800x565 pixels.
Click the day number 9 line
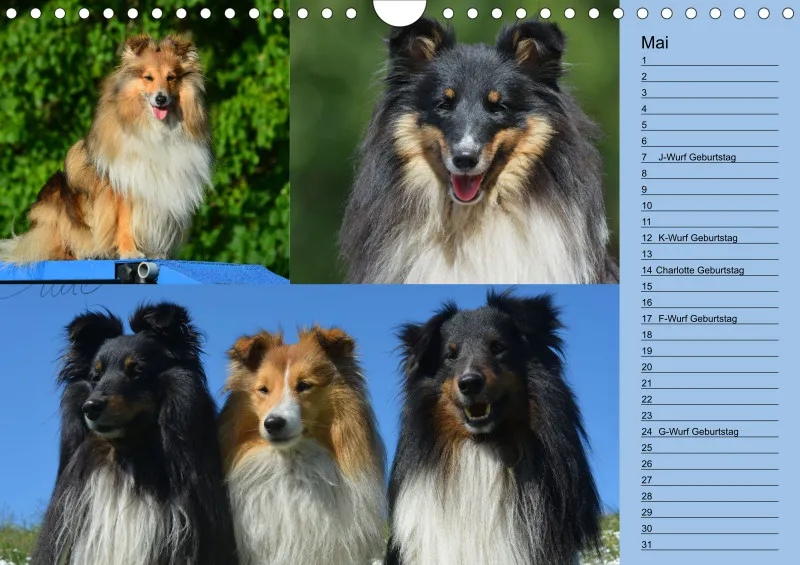(709, 189)
